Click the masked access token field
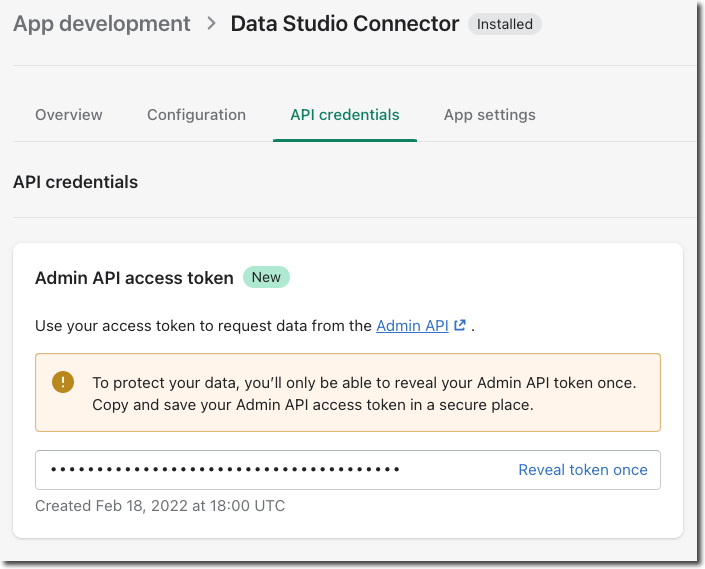Screen dimensions: 705x569 (348, 470)
